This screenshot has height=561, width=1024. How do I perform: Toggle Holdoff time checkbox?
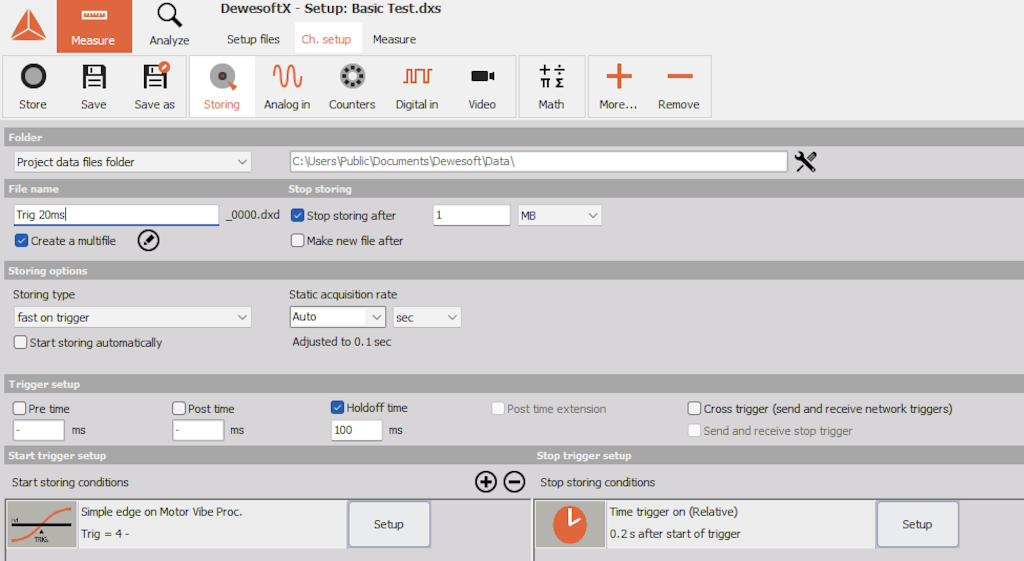click(x=337, y=408)
